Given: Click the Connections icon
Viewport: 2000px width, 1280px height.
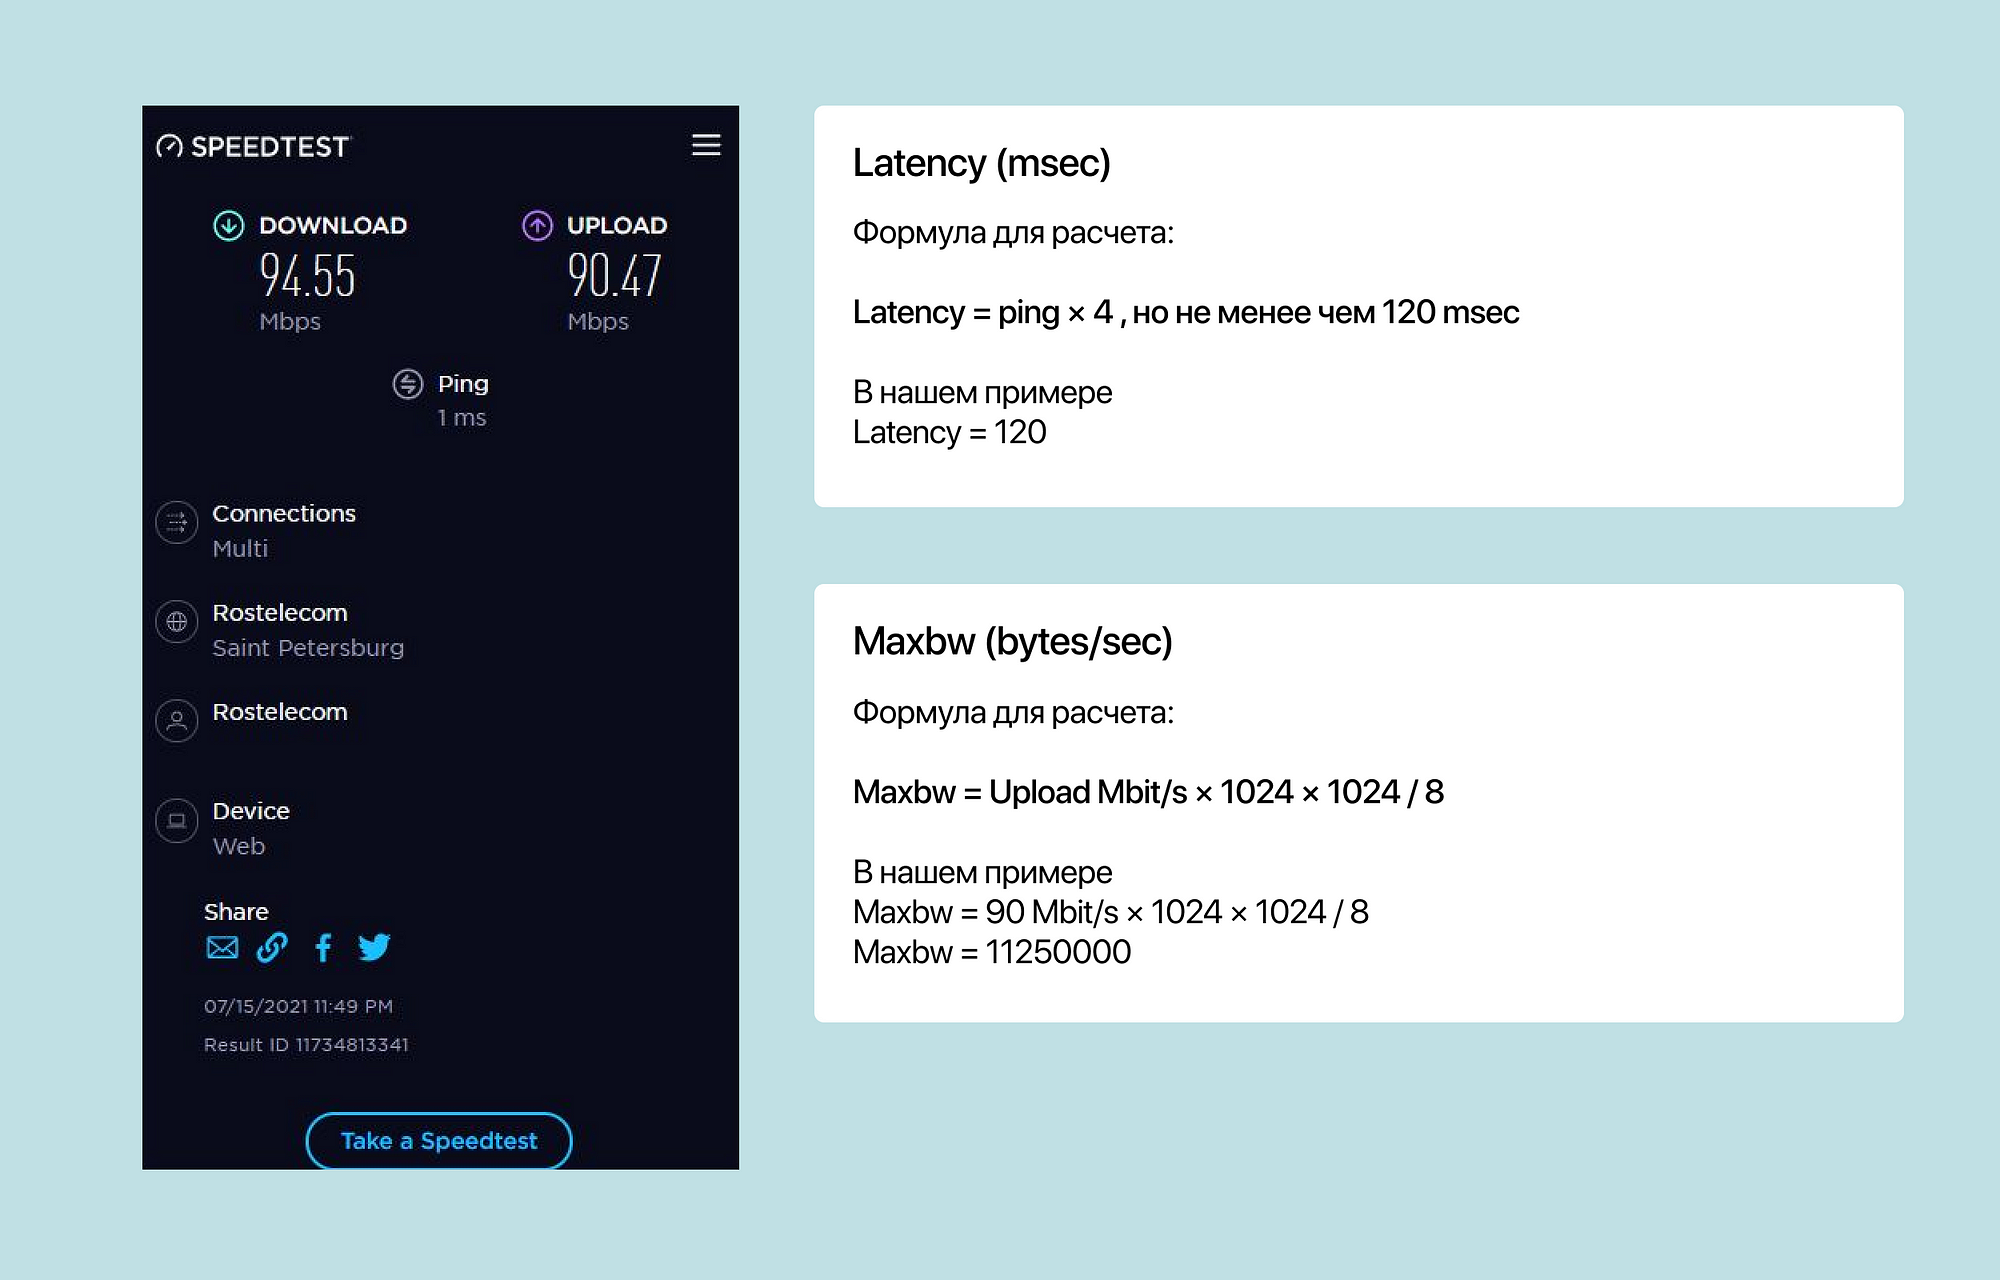Looking at the screenshot, I should tap(177, 522).
